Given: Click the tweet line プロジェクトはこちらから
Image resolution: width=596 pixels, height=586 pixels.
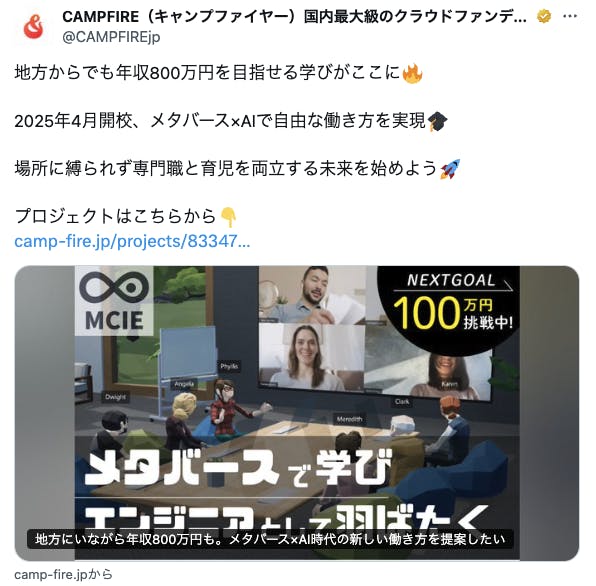Looking at the screenshot, I should point(125,217).
